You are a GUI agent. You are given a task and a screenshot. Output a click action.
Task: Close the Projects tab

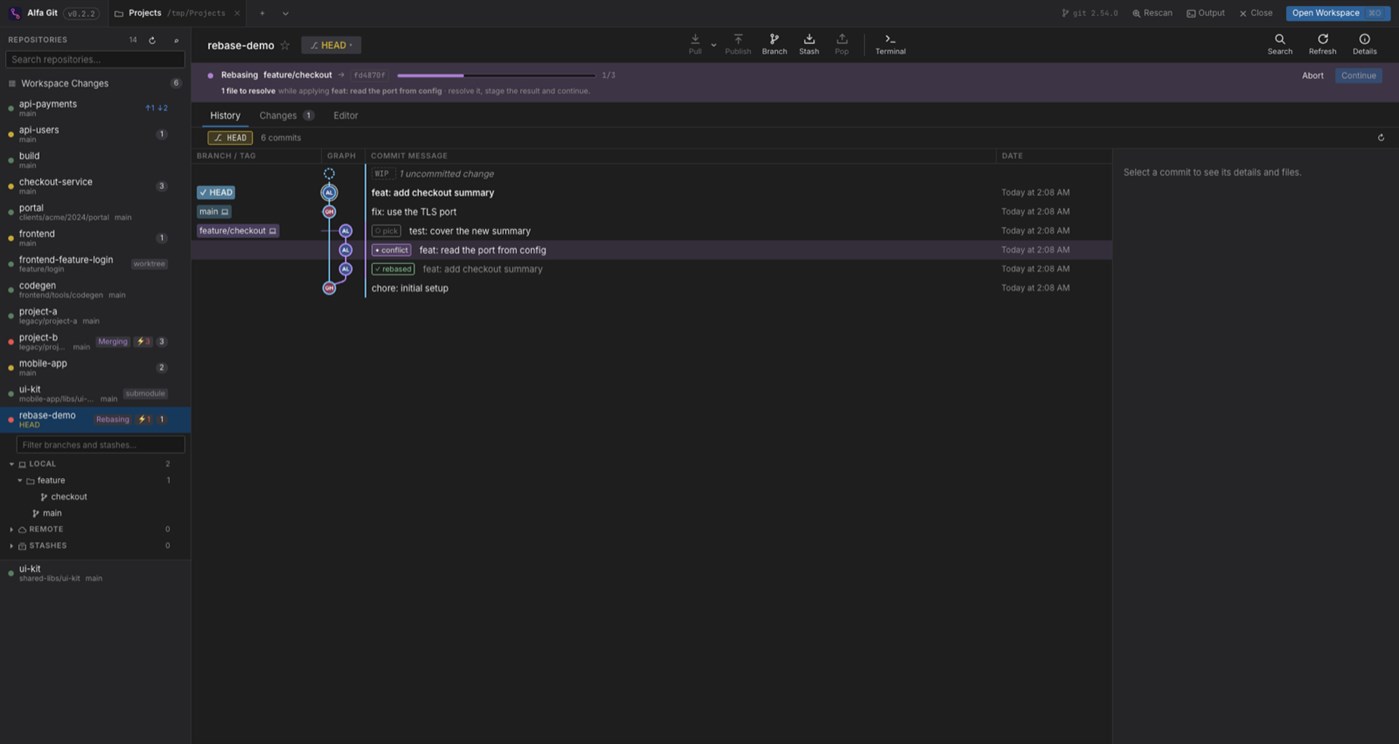tap(237, 13)
